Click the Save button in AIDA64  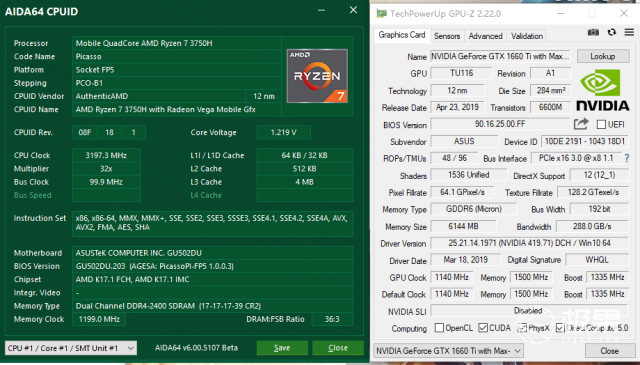coord(282,348)
